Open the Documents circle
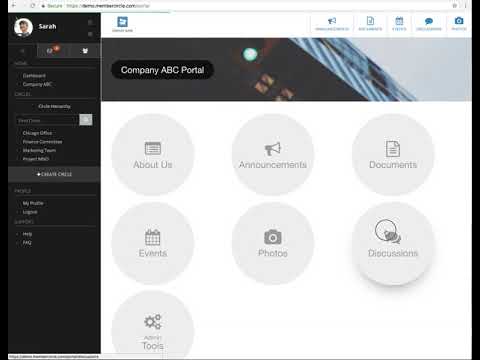This screenshot has width=480, height=360. pos(393,155)
